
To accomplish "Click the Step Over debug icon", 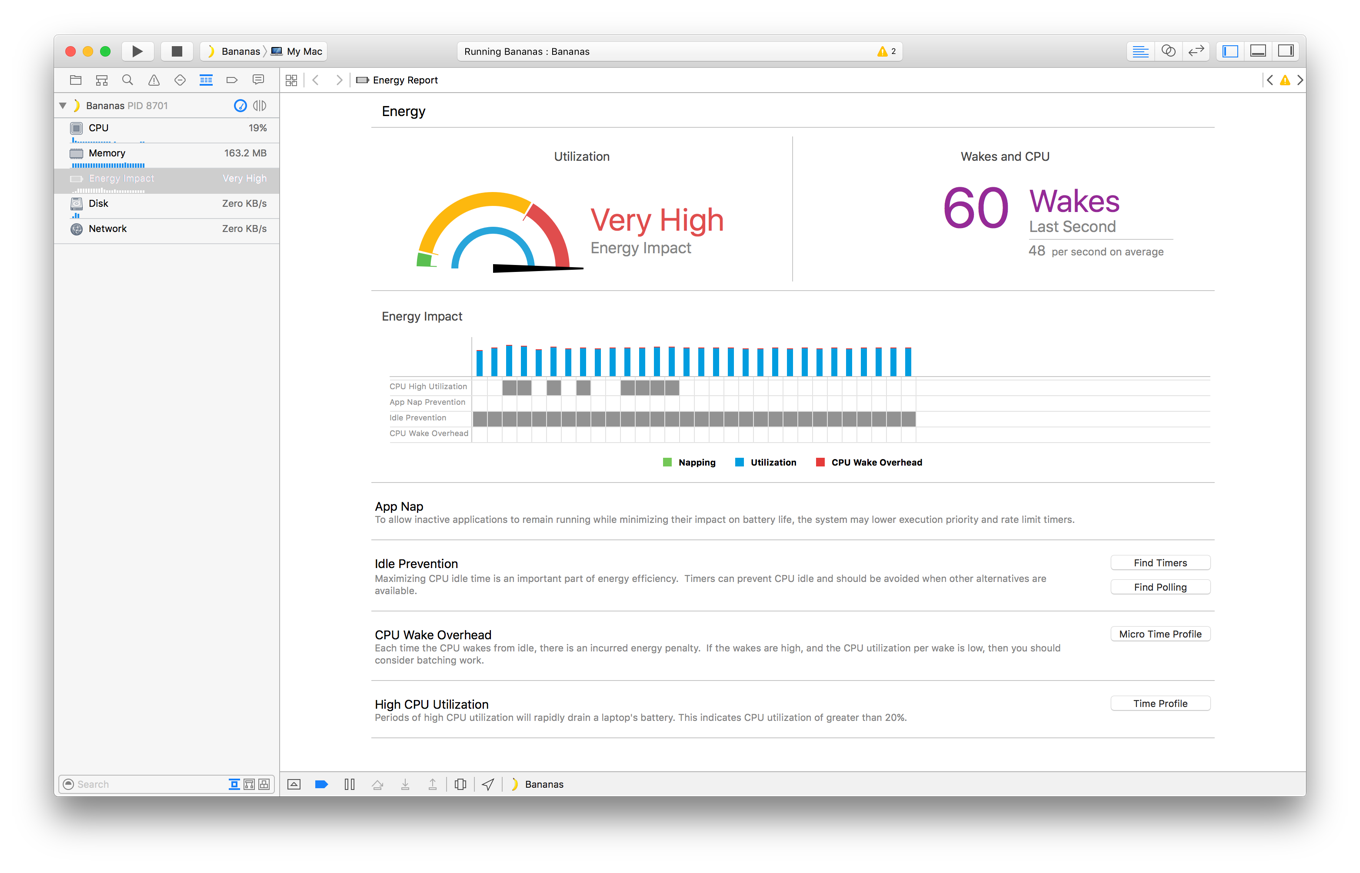I will point(377,784).
